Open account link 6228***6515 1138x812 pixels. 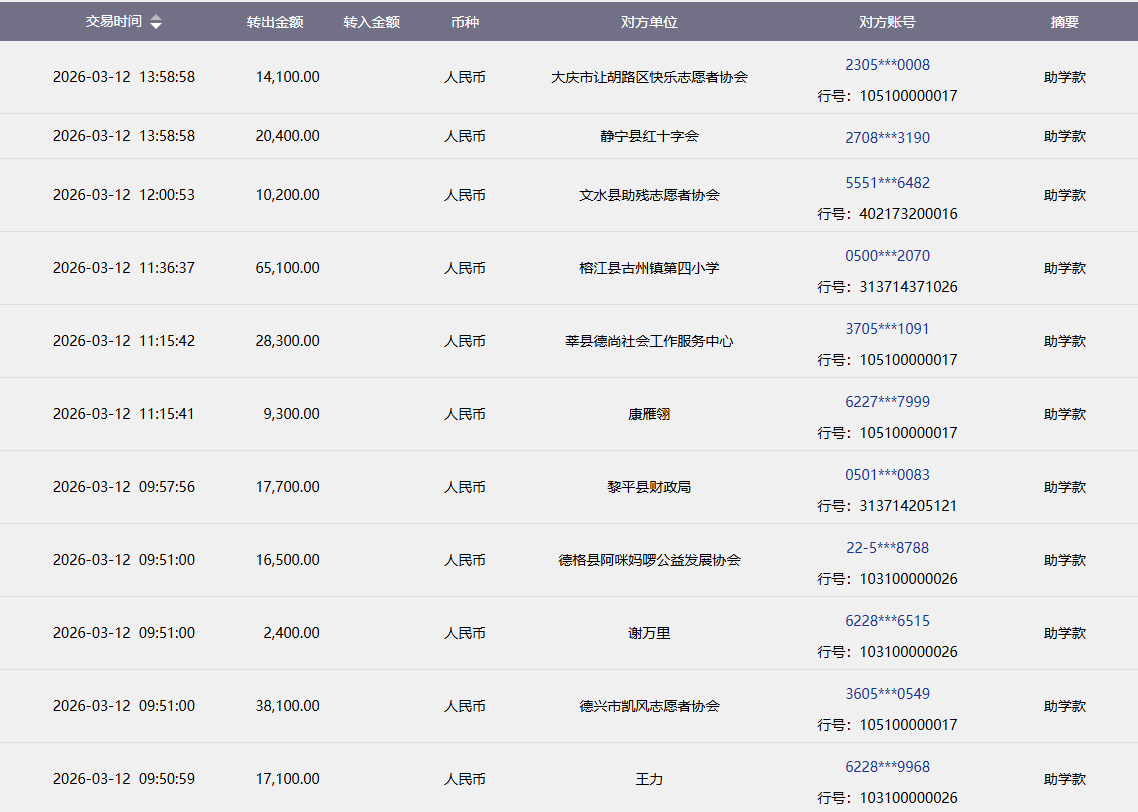(x=887, y=621)
